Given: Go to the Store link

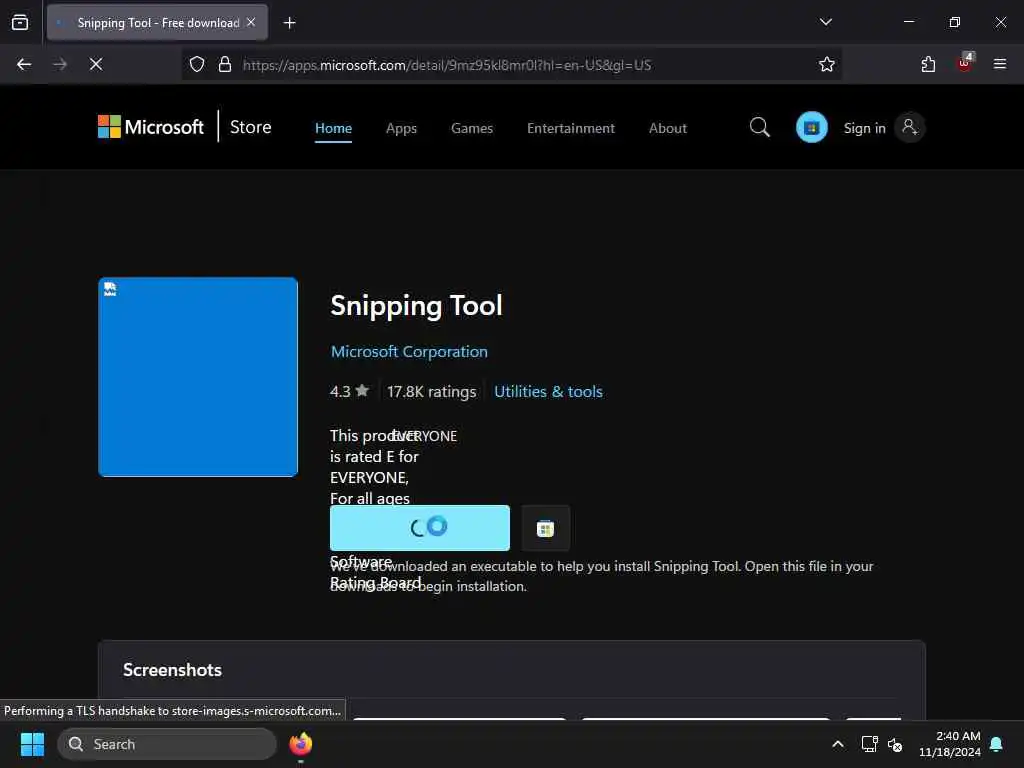Looking at the screenshot, I should pos(251,127).
